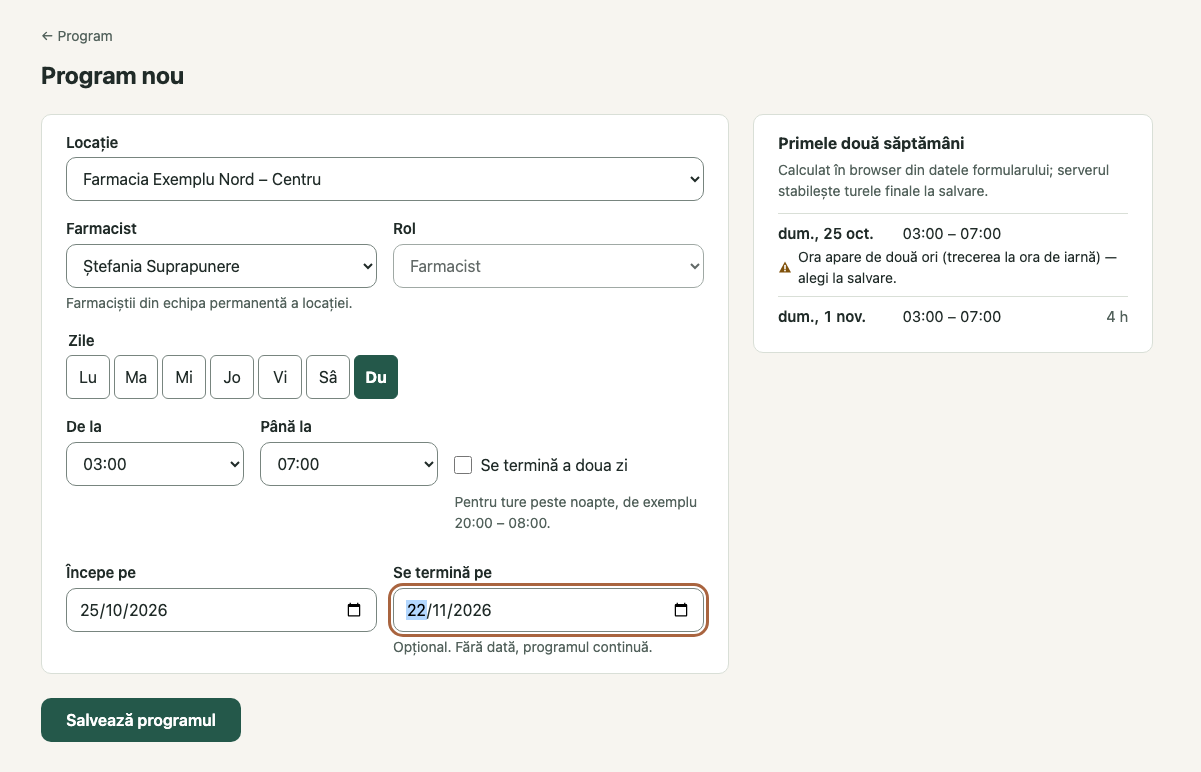The height and width of the screenshot is (772, 1201).
Task: Go back via the Program link
Action: pos(77,36)
